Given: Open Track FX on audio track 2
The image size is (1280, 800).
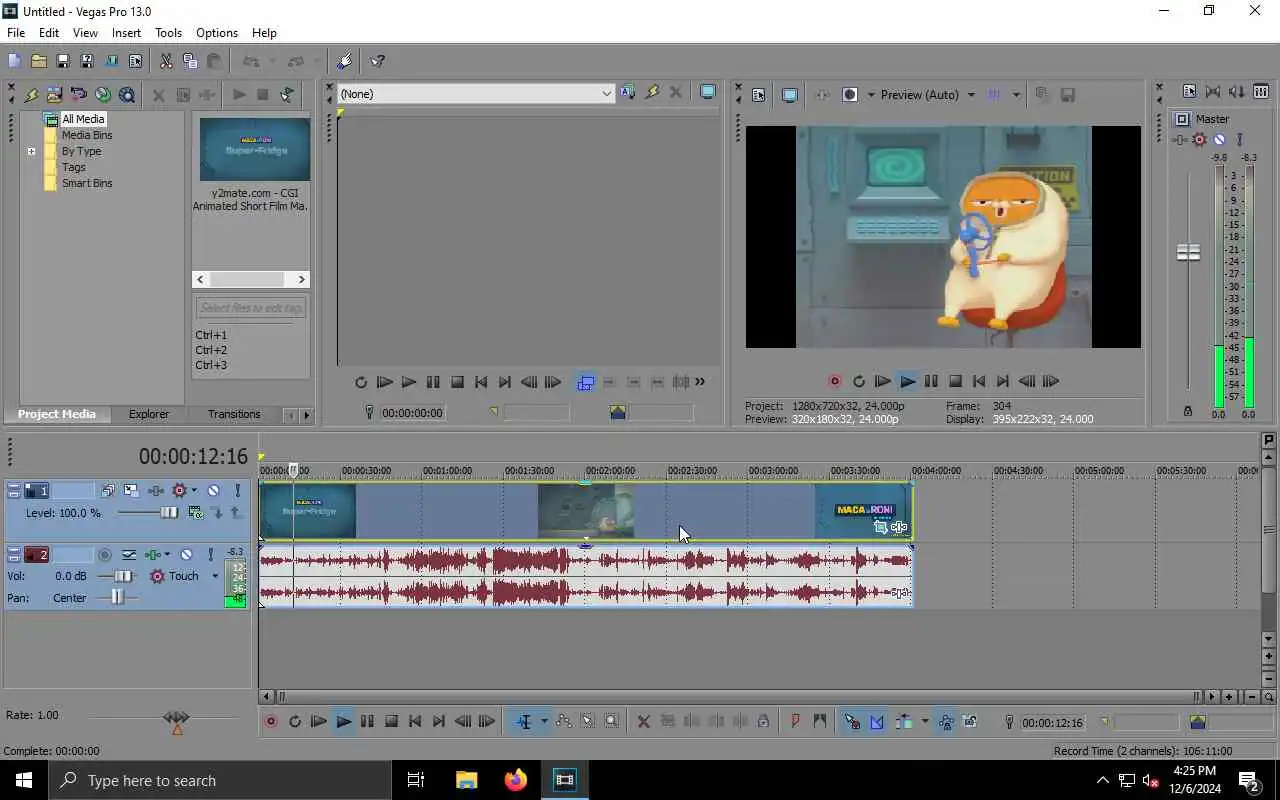Looking at the screenshot, I should [152, 554].
